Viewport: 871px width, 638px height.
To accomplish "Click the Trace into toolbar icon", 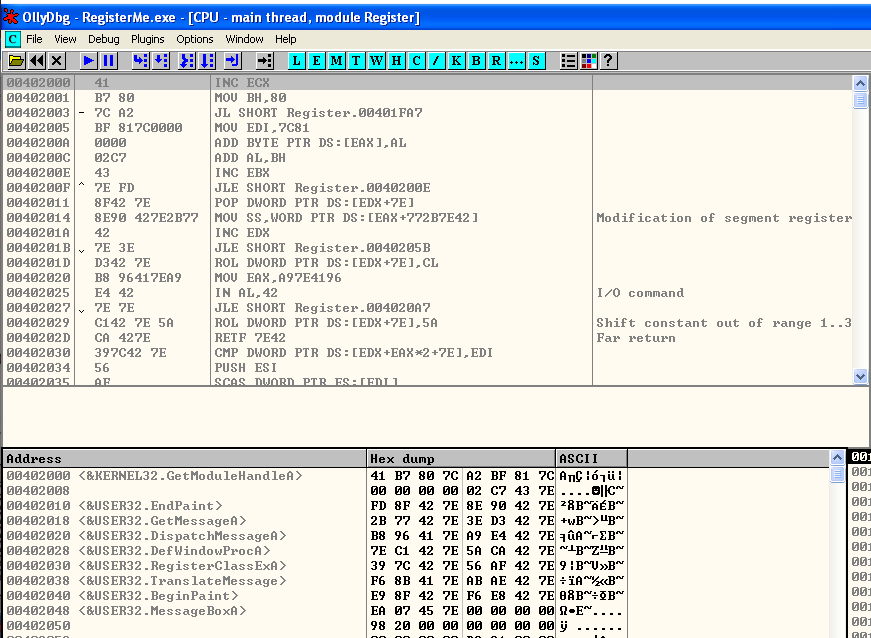I will (x=187, y=61).
